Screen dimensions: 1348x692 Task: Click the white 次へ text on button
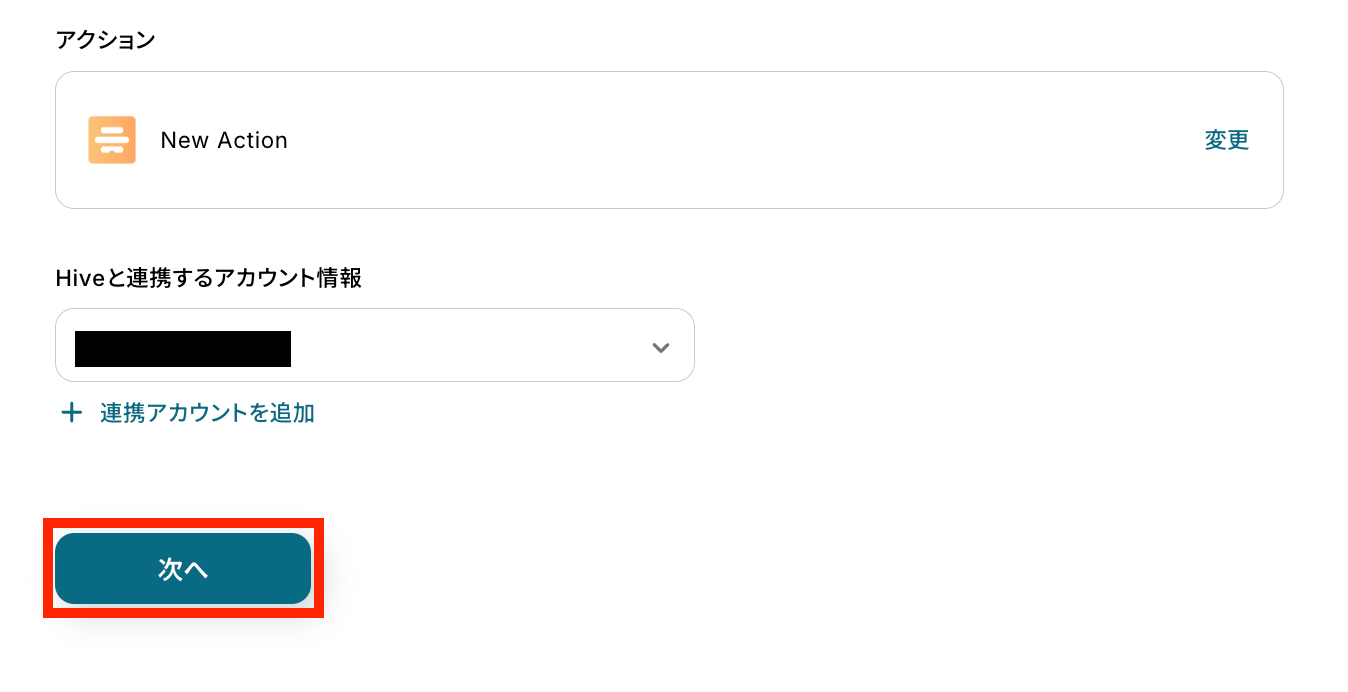(183, 569)
